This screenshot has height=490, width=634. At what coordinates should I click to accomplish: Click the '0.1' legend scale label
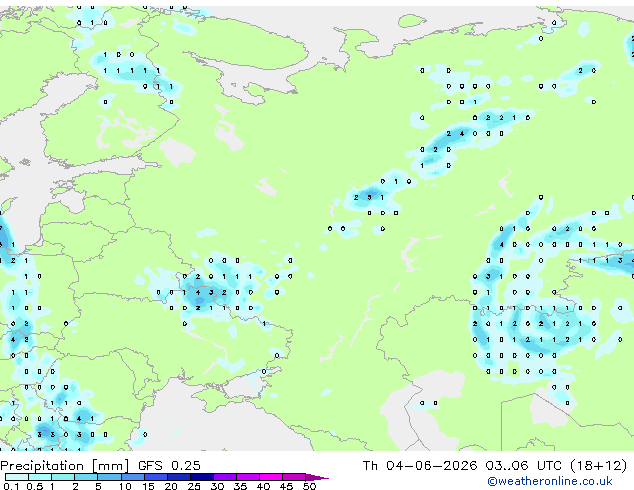[11, 486]
